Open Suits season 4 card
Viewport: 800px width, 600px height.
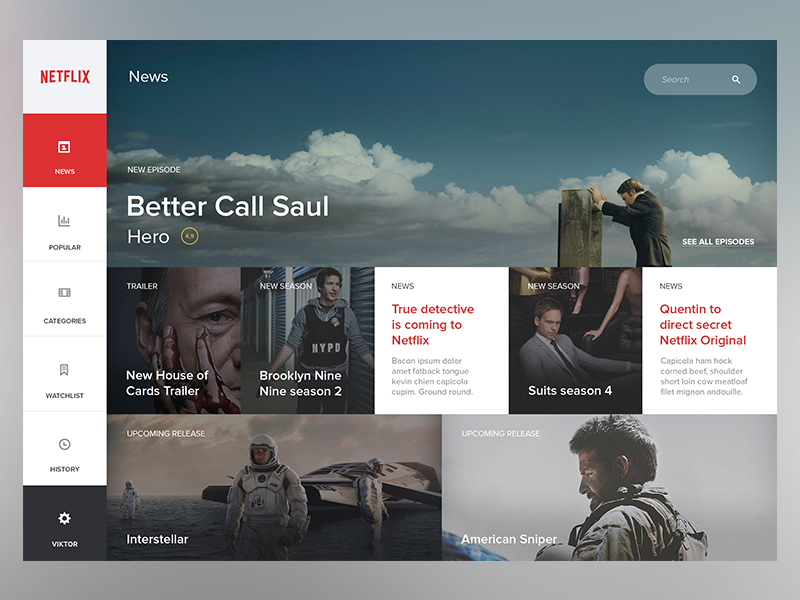pos(575,340)
